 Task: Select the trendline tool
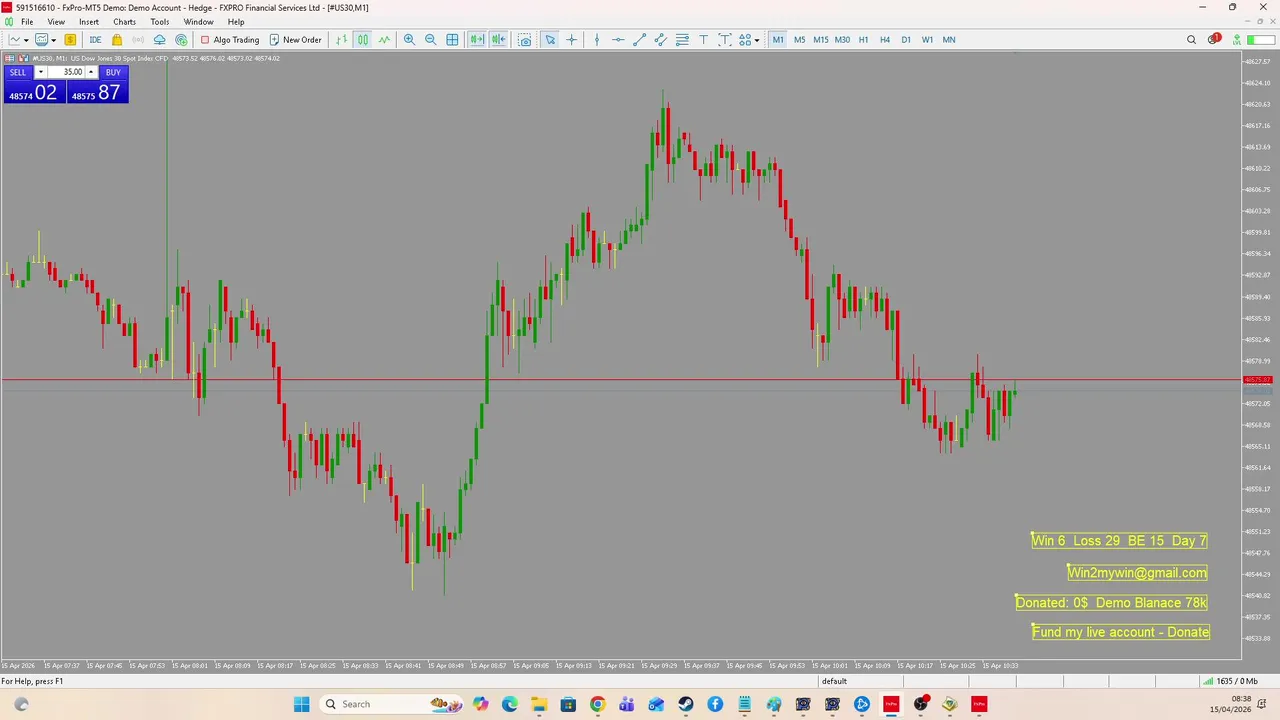tap(640, 40)
